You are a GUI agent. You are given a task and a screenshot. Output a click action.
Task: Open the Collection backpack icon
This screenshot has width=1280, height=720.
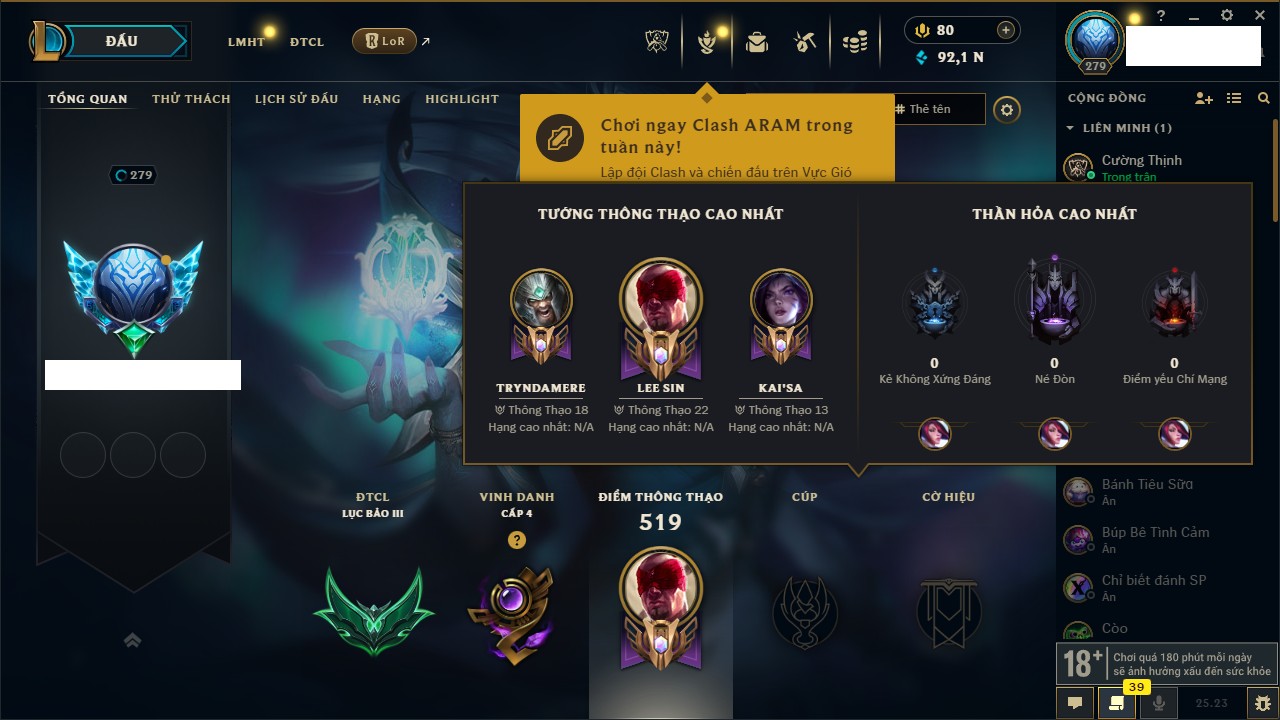pos(757,42)
